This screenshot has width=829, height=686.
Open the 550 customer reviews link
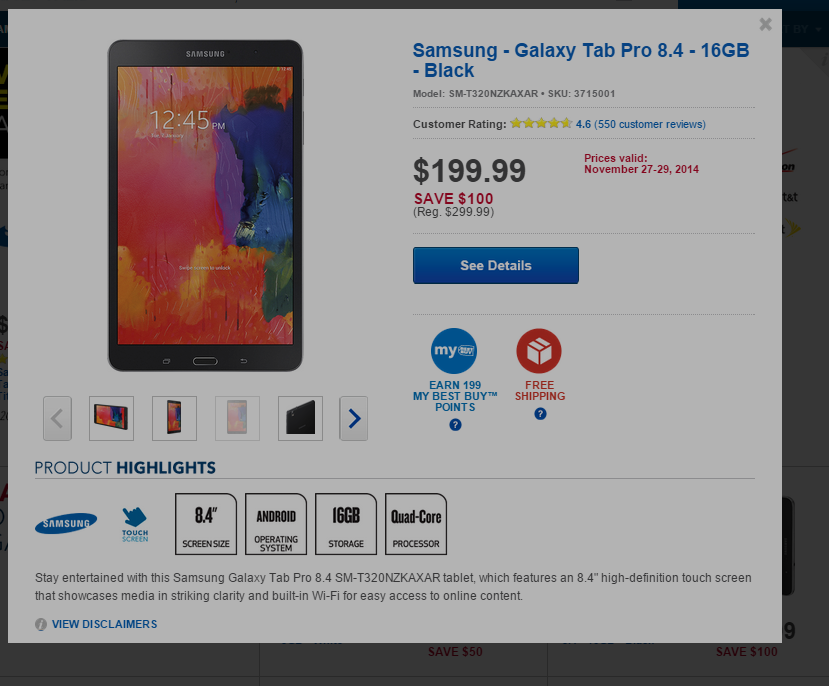point(650,124)
